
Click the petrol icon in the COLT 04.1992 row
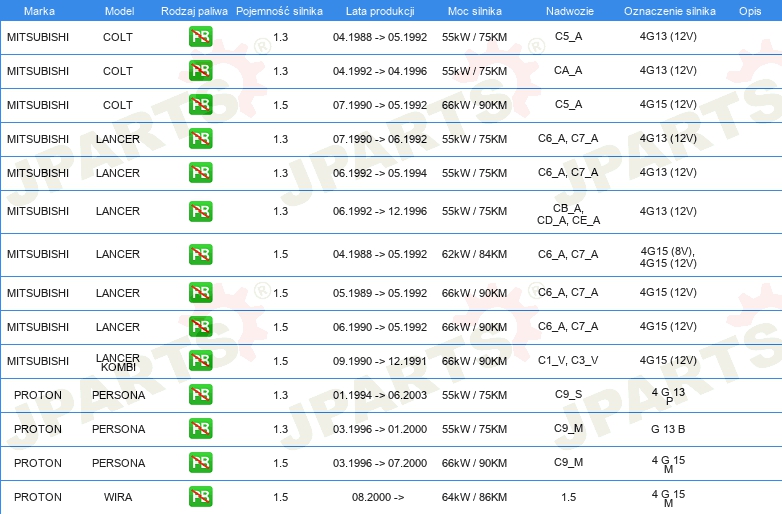(200, 71)
